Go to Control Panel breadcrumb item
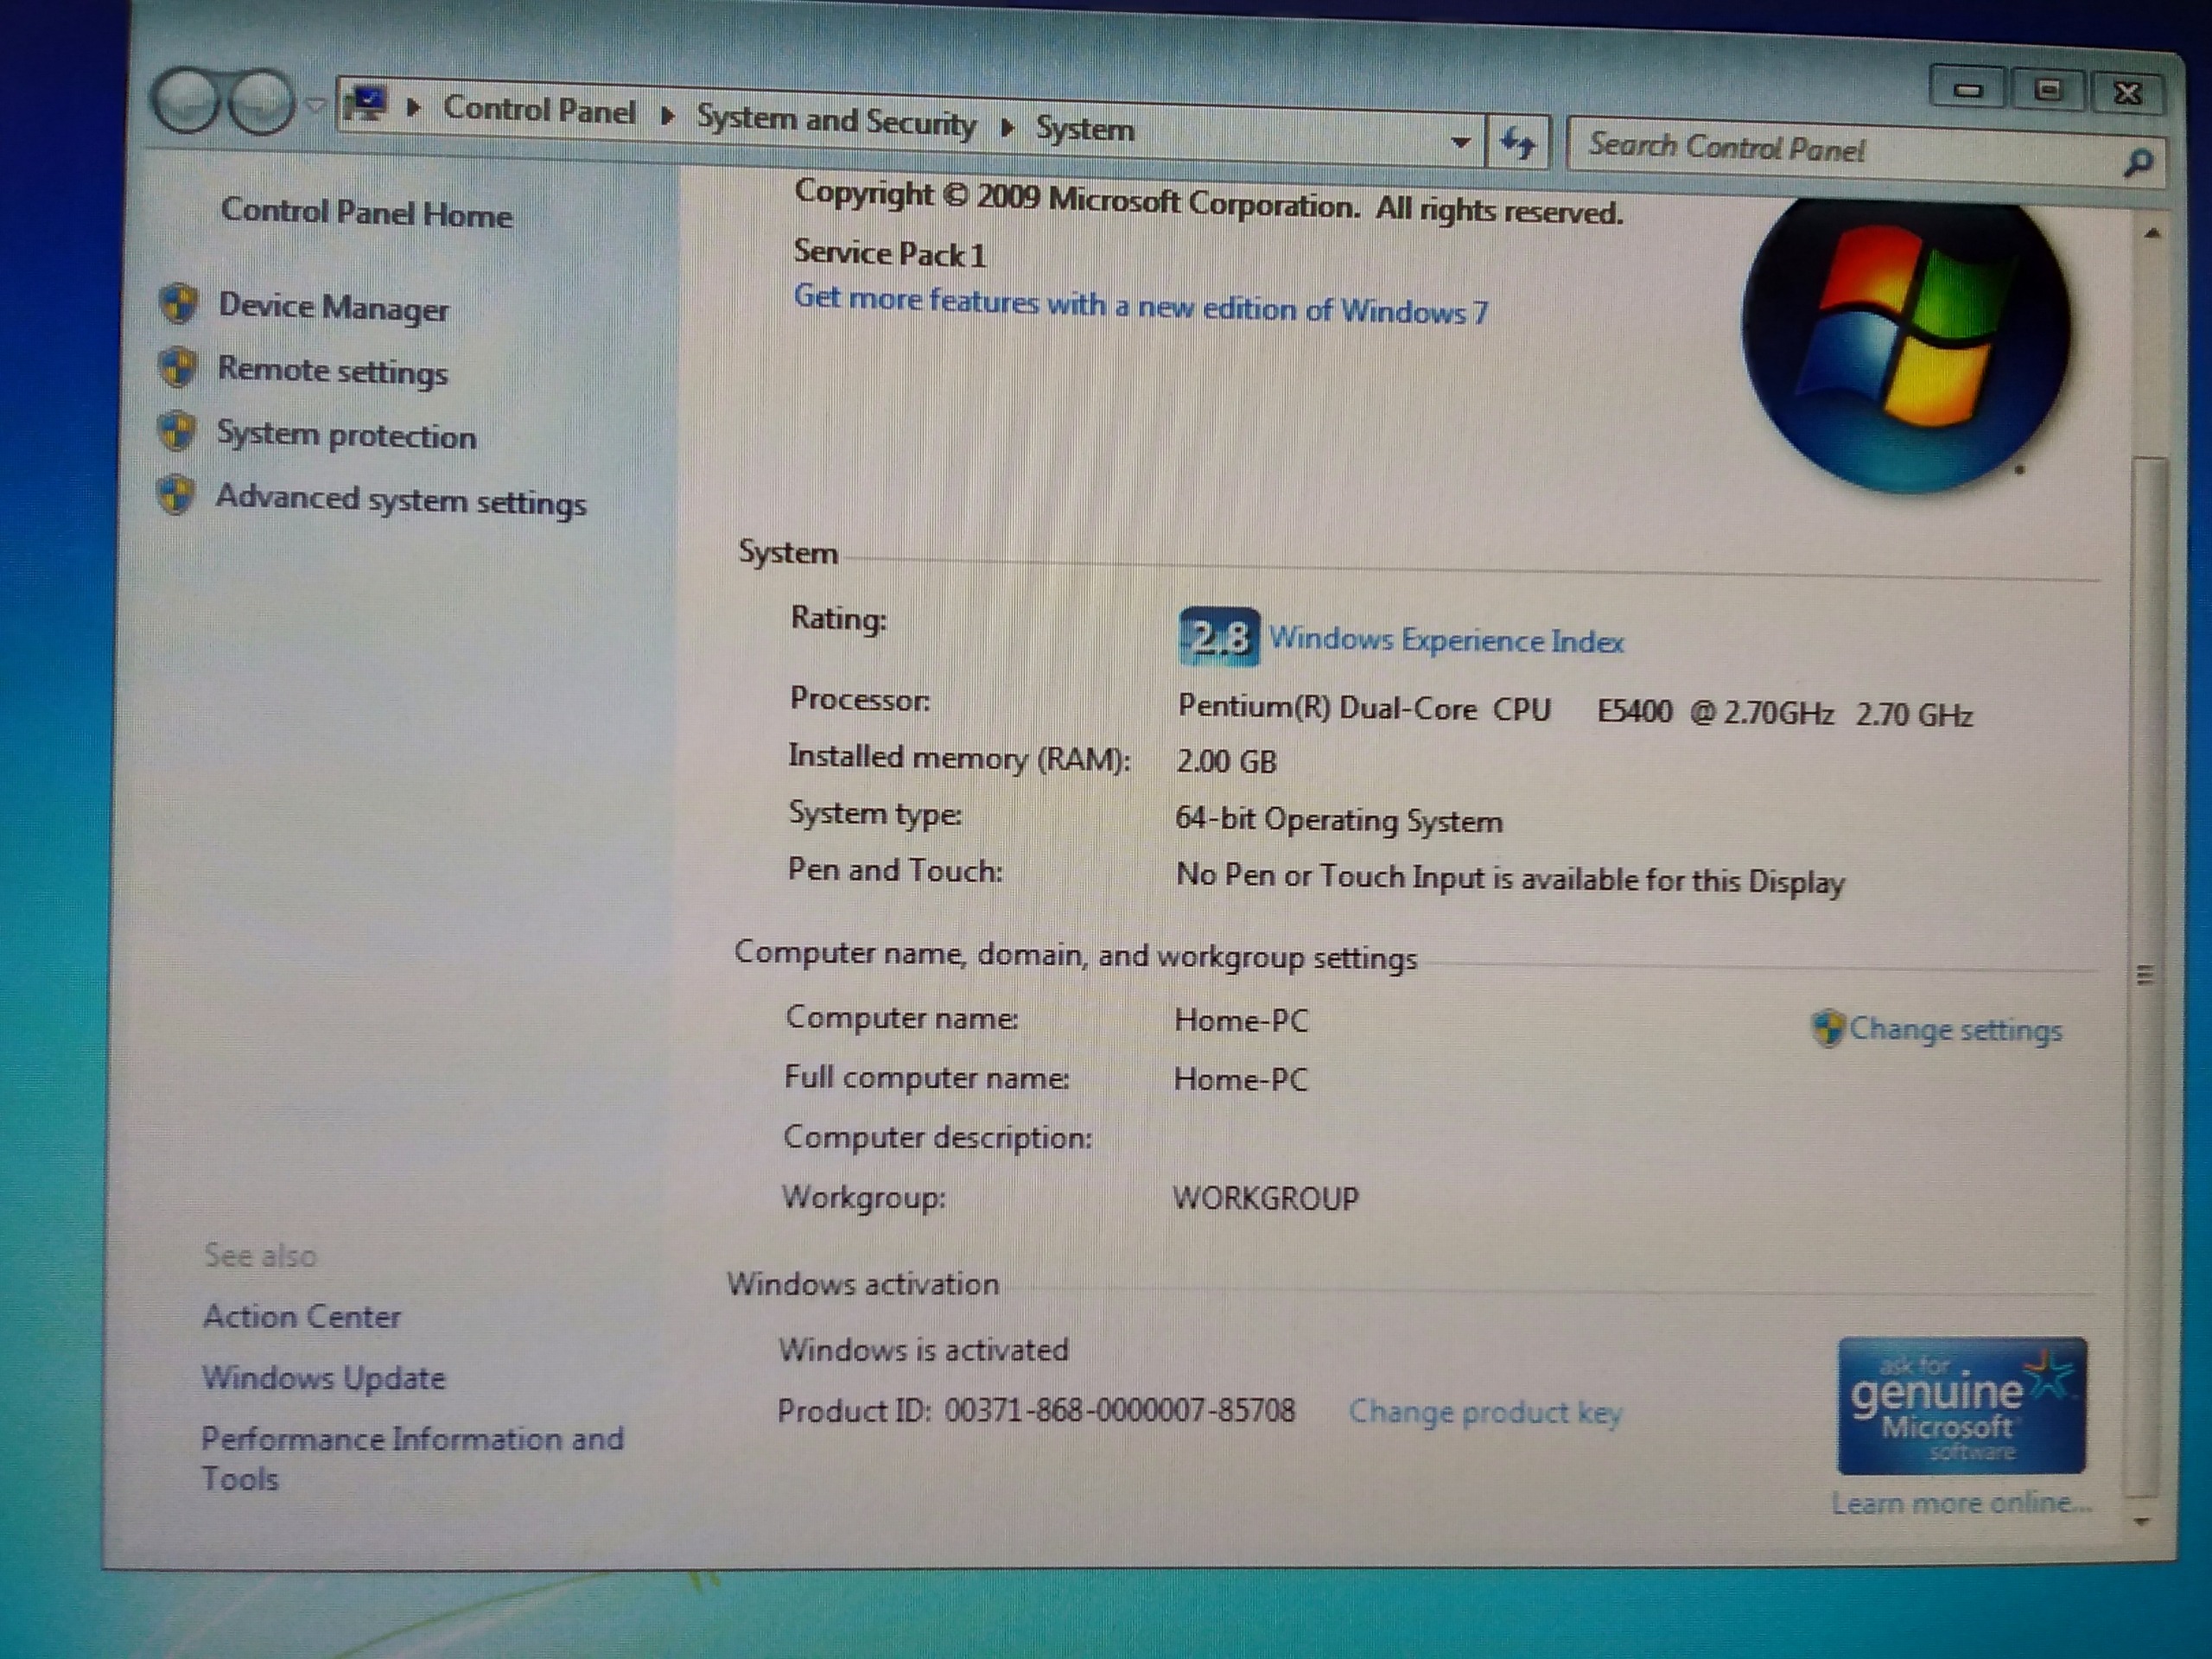This screenshot has width=2212, height=1659. click(x=539, y=110)
